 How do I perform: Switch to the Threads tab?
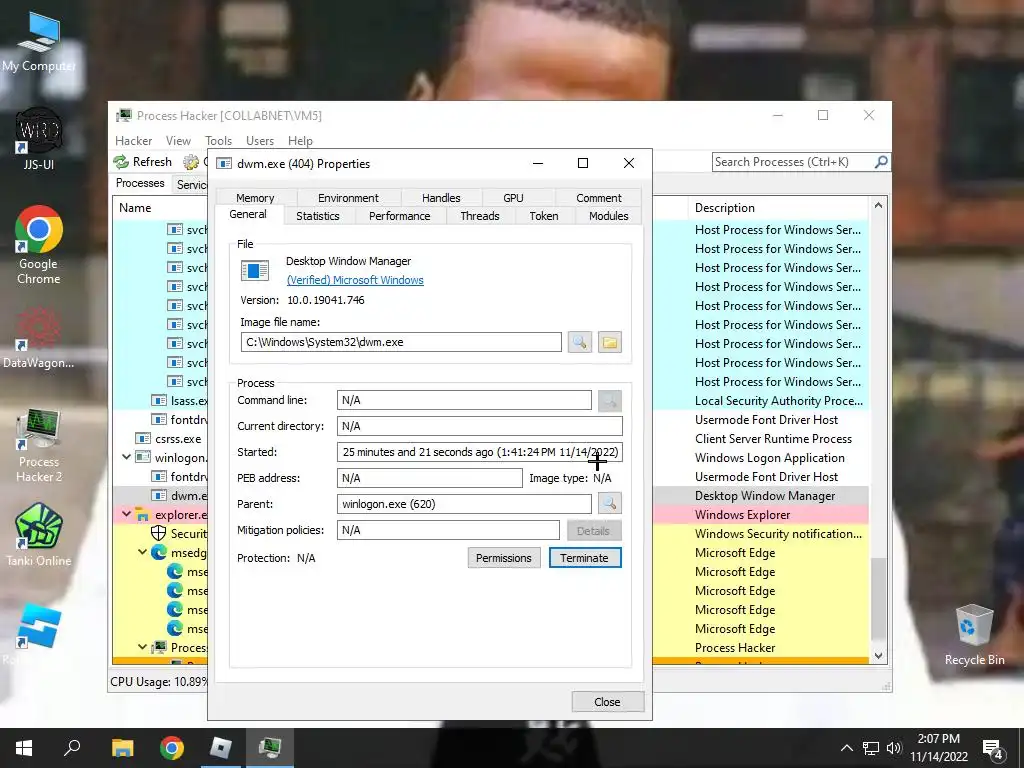point(479,216)
